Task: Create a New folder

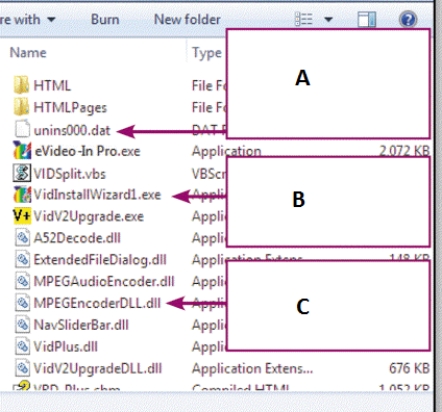Action: click(x=187, y=20)
